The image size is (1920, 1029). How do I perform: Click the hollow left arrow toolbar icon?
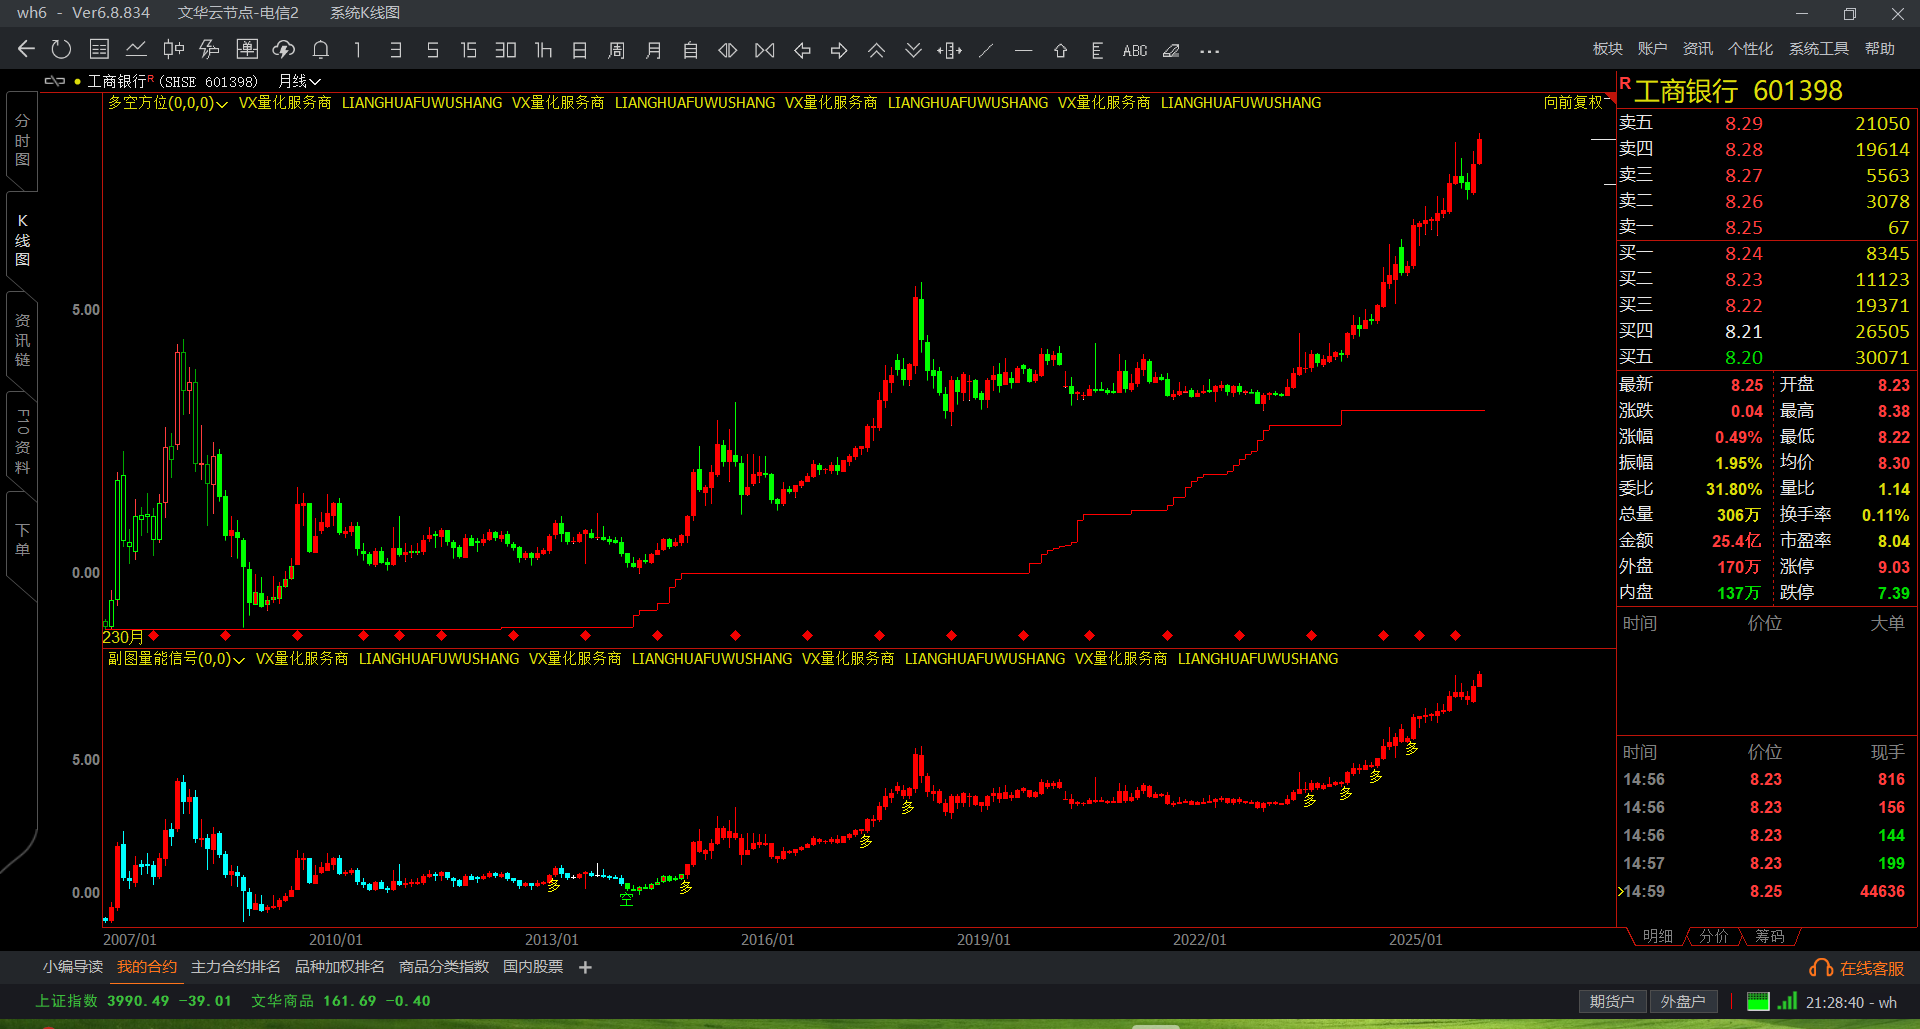click(x=802, y=50)
